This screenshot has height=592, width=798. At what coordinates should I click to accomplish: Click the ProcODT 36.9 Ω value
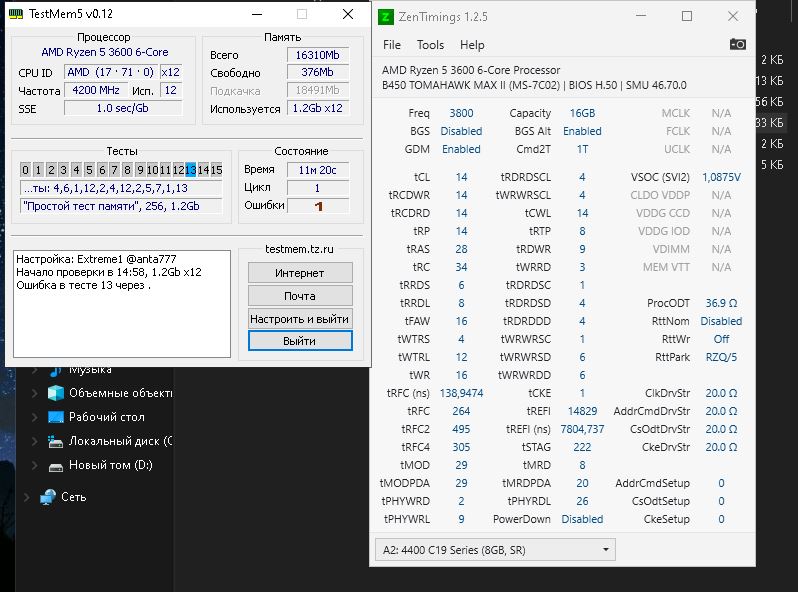tap(721, 303)
